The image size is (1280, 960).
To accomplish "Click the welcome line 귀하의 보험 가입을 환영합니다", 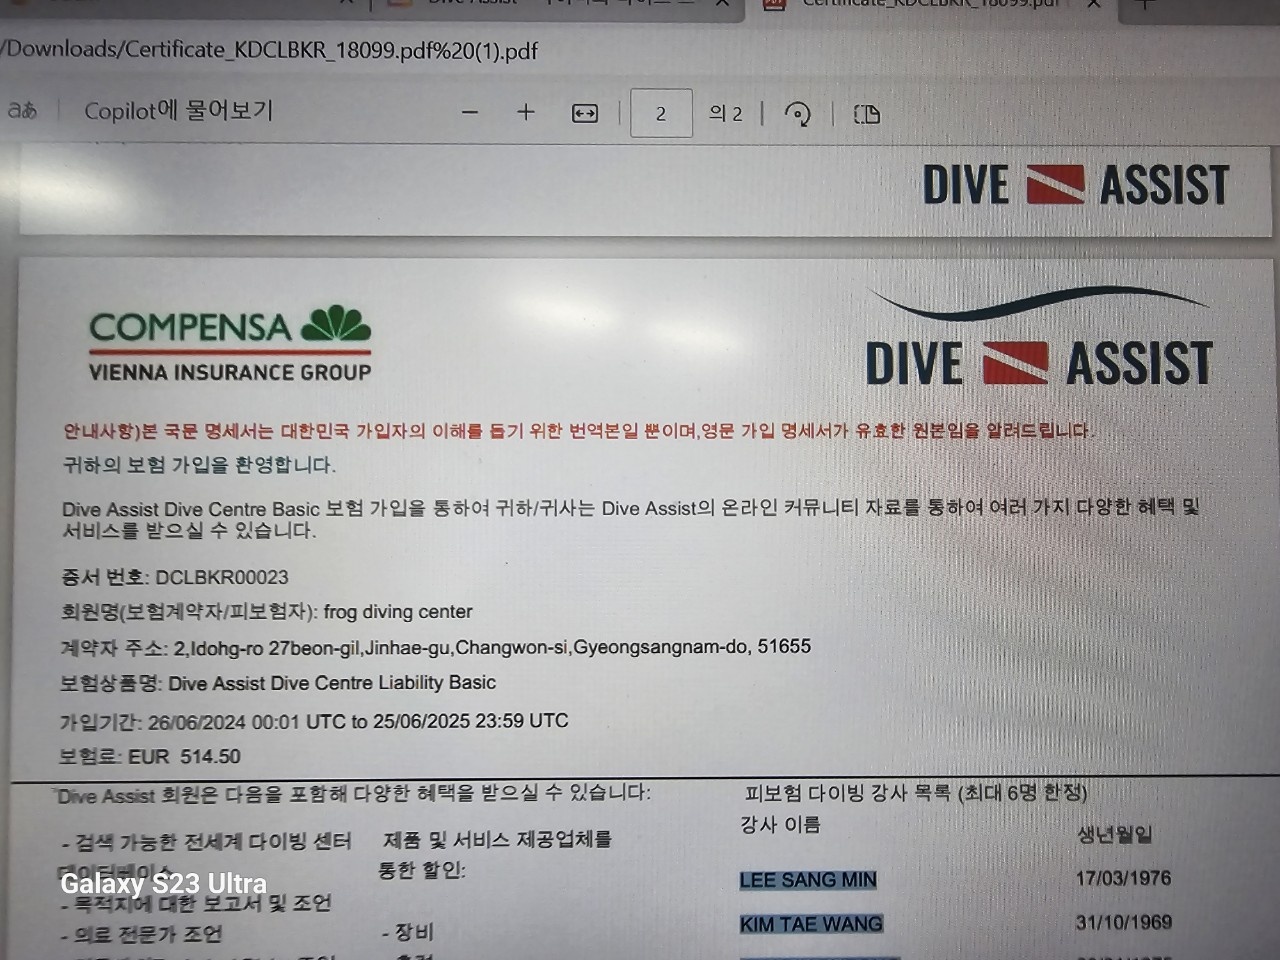I will (x=199, y=465).
